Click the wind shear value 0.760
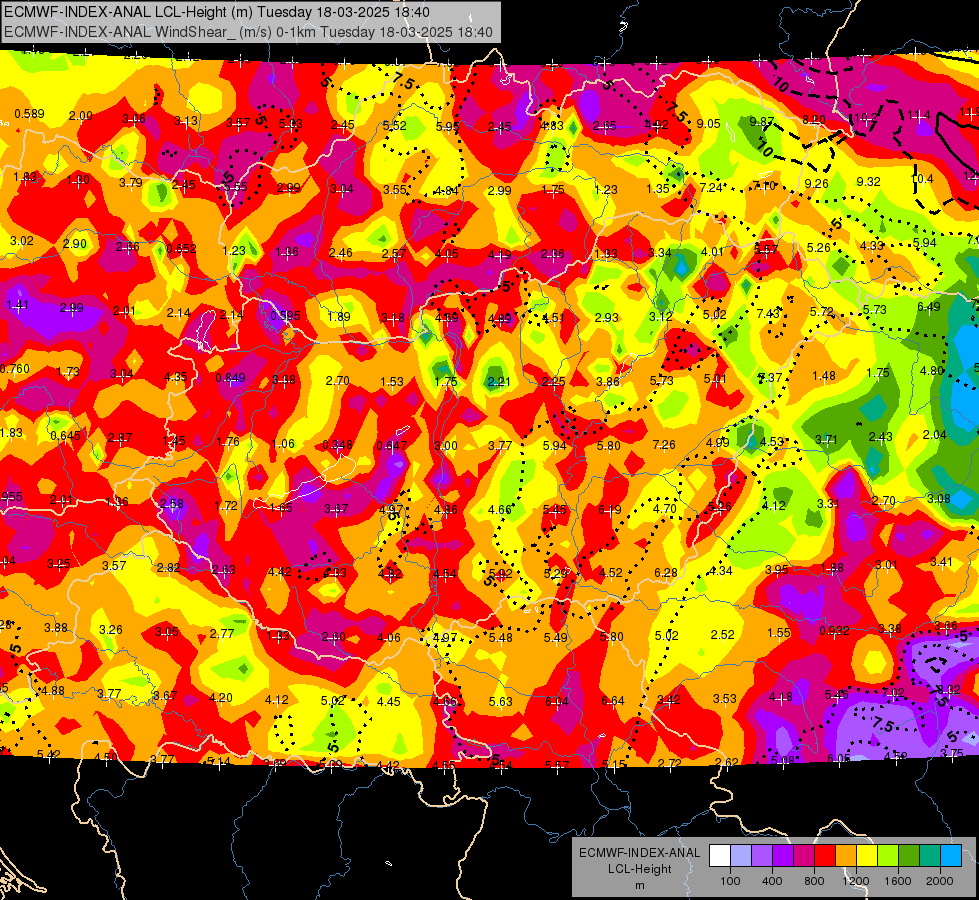Screen dimensions: 979x900 (14, 368)
